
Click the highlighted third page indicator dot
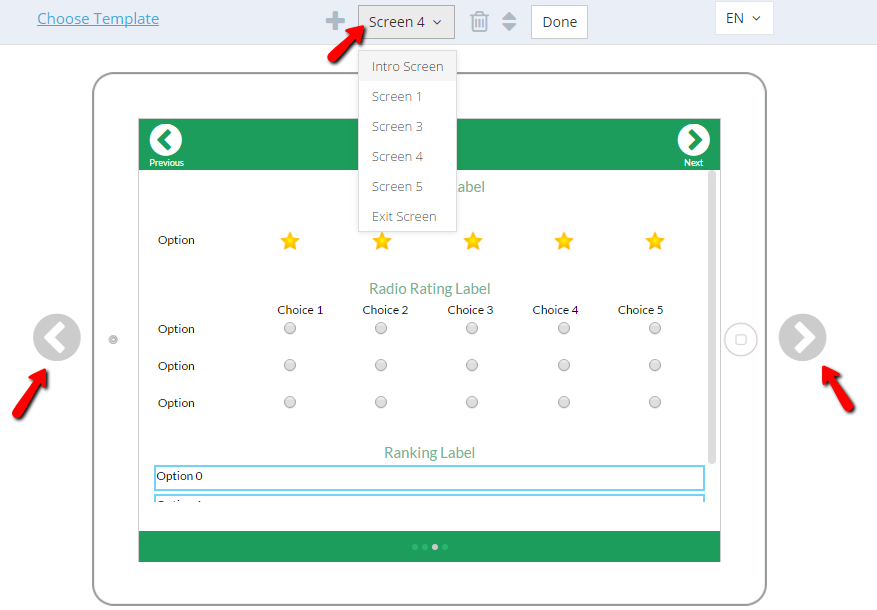point(435,547)
